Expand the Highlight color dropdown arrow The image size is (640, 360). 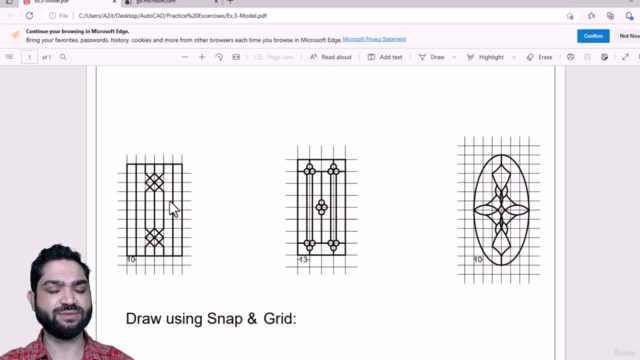514,57
